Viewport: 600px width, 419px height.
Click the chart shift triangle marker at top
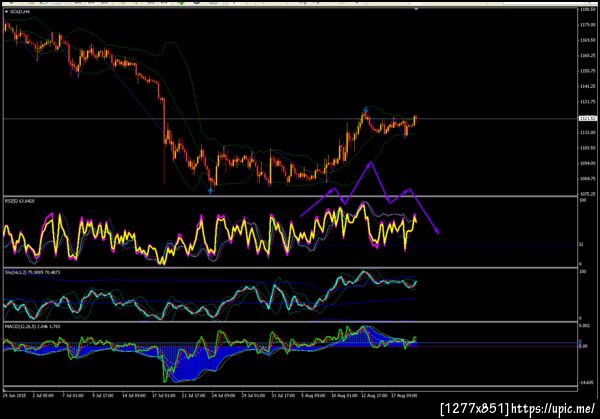pyautogui.click(x=416, y=9)
